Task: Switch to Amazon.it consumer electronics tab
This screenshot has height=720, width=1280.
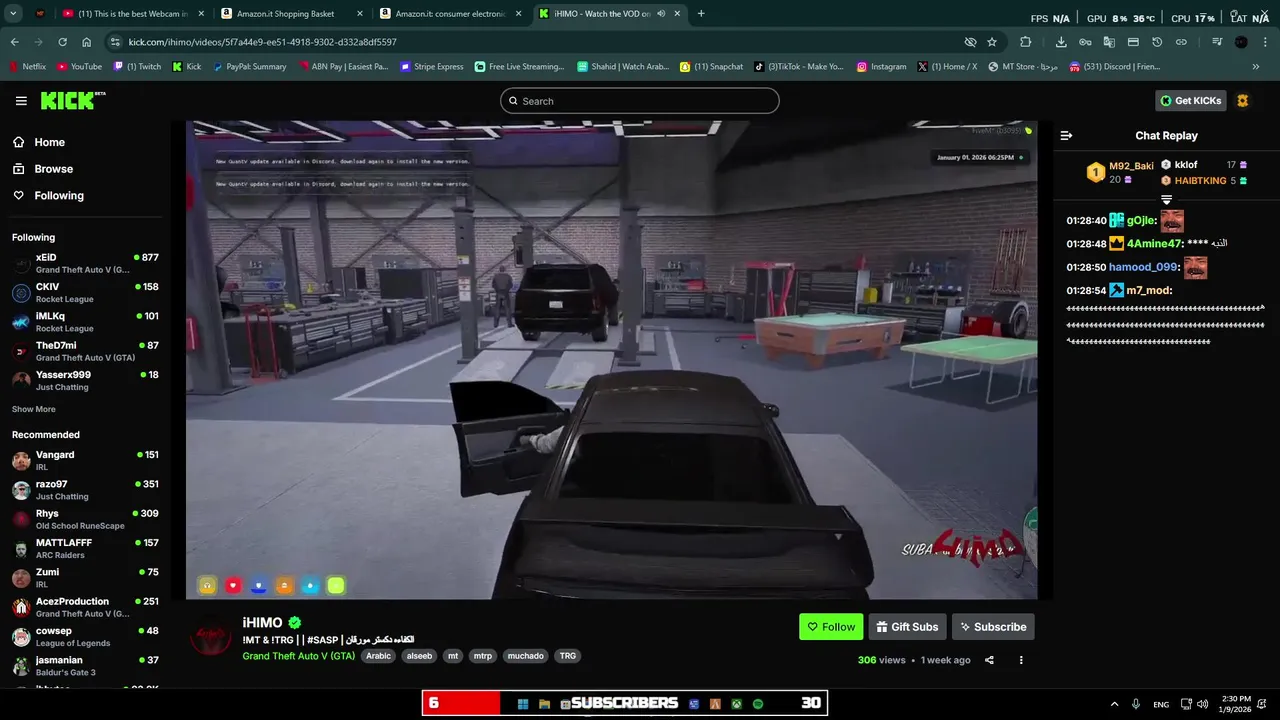Action: click(450, 14)
